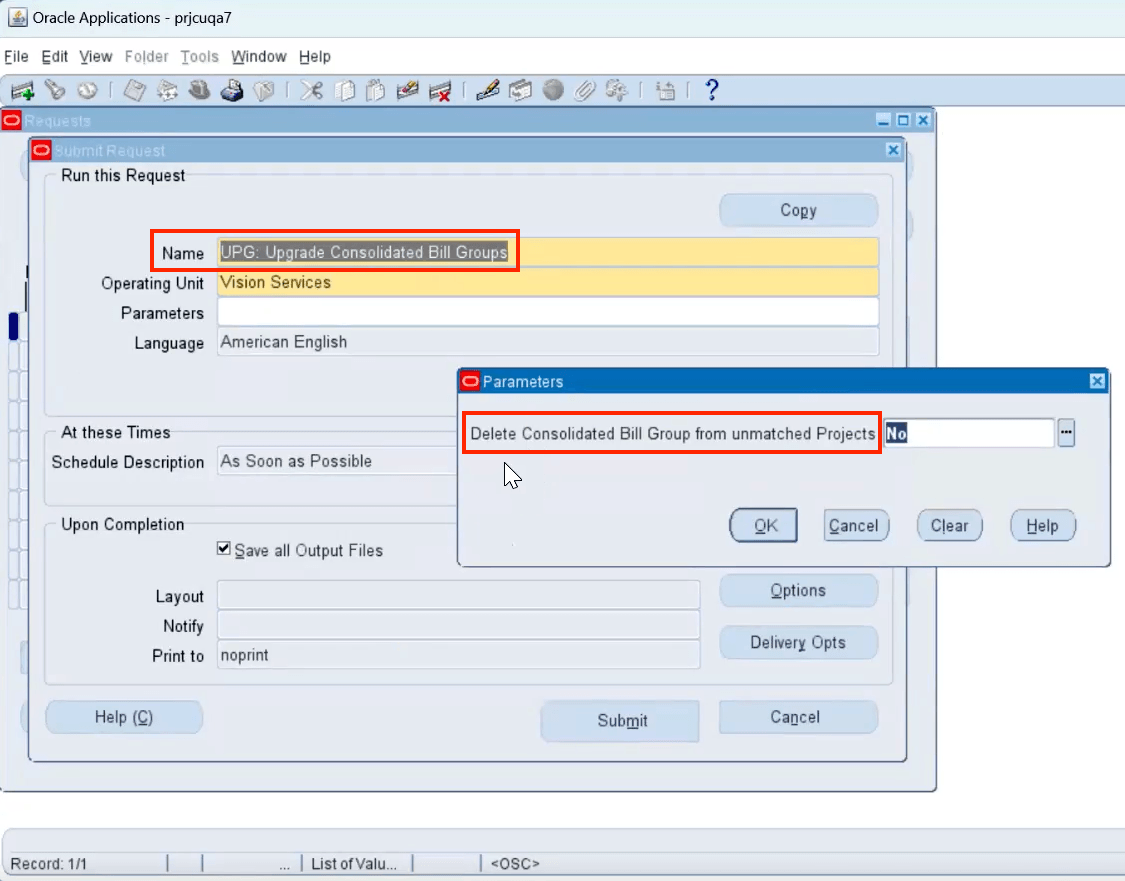Close the Submit Request window
The height and width of the screenshot is (881, 1125).
pos(893,150)
